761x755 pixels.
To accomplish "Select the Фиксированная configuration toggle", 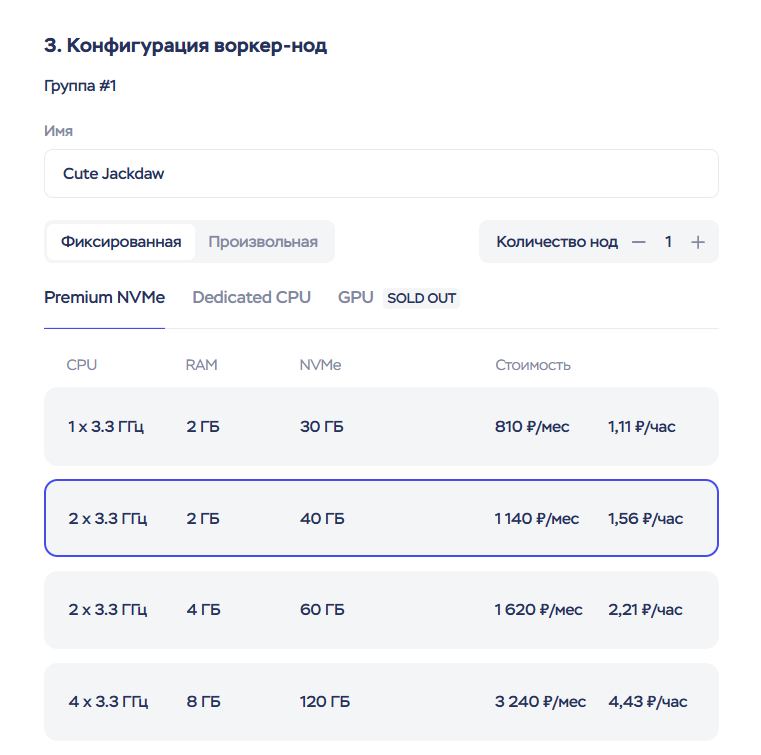I will tap(121, 242).
